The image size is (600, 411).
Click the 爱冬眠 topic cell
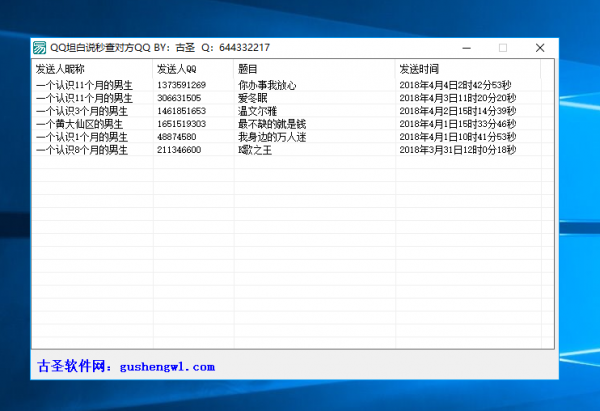click(253, 98)
